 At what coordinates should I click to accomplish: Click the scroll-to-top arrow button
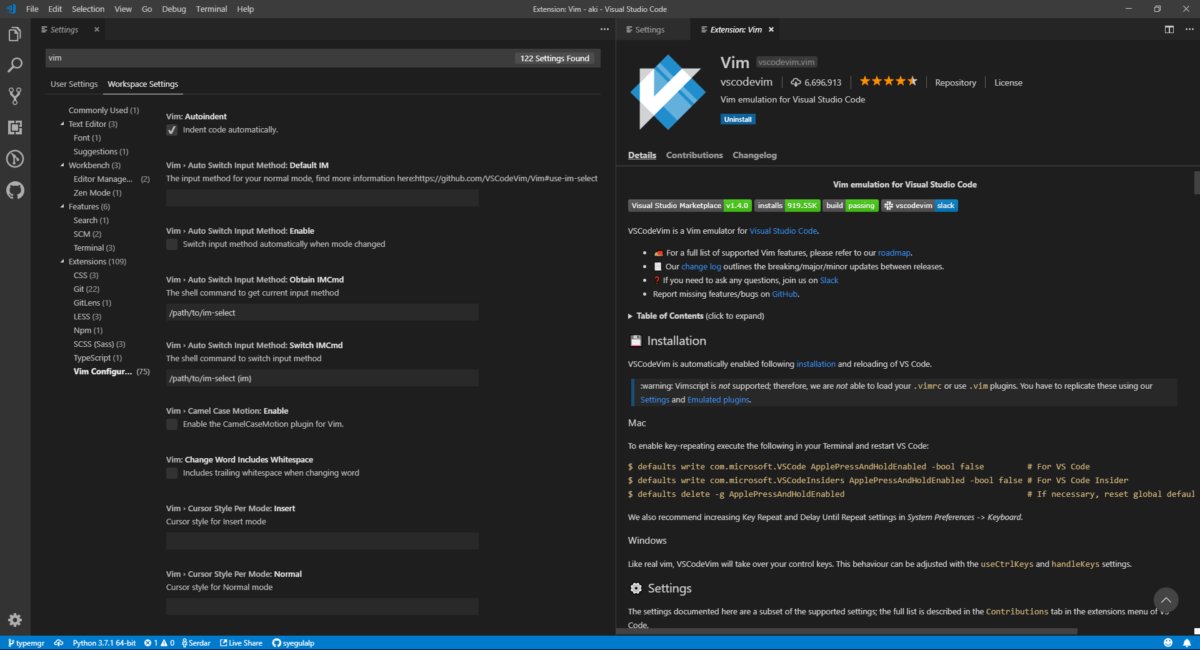click(1165, 599)
